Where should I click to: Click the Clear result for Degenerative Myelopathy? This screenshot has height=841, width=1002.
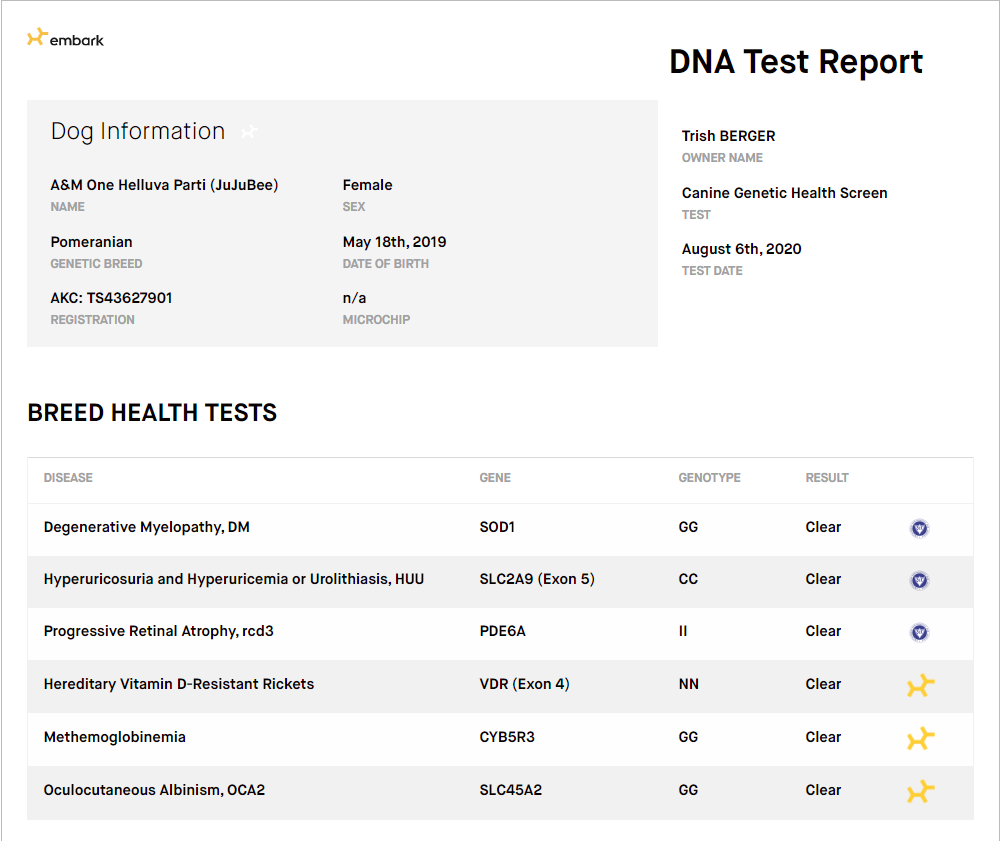(823, 527)
